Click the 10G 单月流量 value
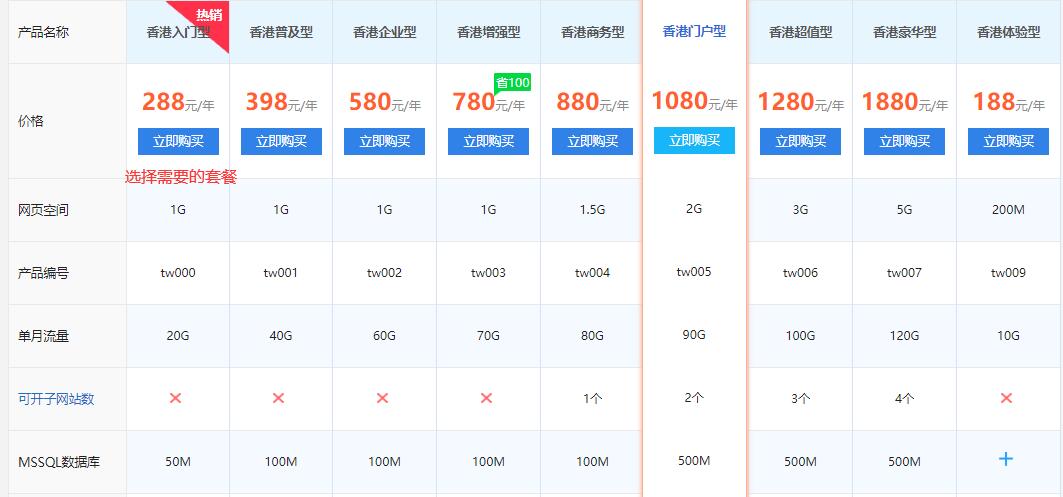The image size is (1063, 497). click(1008, 336)
